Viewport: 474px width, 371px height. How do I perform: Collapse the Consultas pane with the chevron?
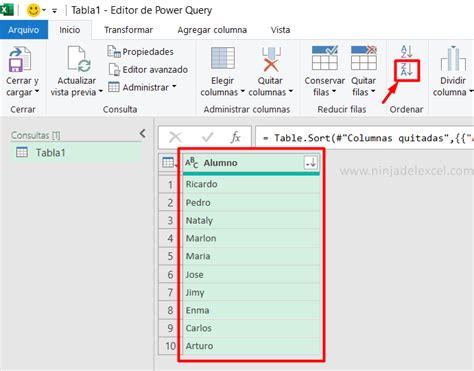click(x=142, y=134)
